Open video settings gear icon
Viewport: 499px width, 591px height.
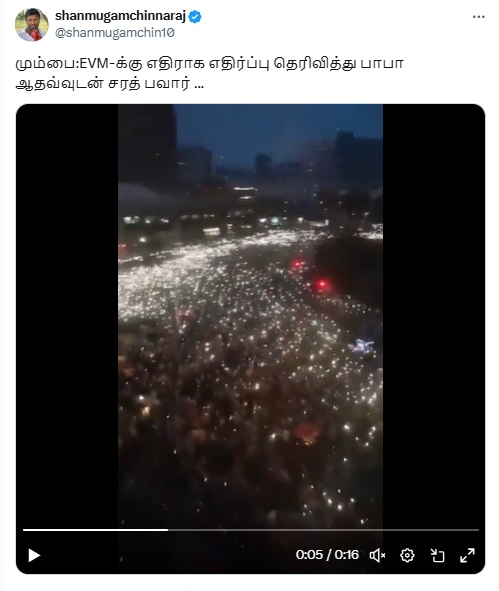(407, 555)
